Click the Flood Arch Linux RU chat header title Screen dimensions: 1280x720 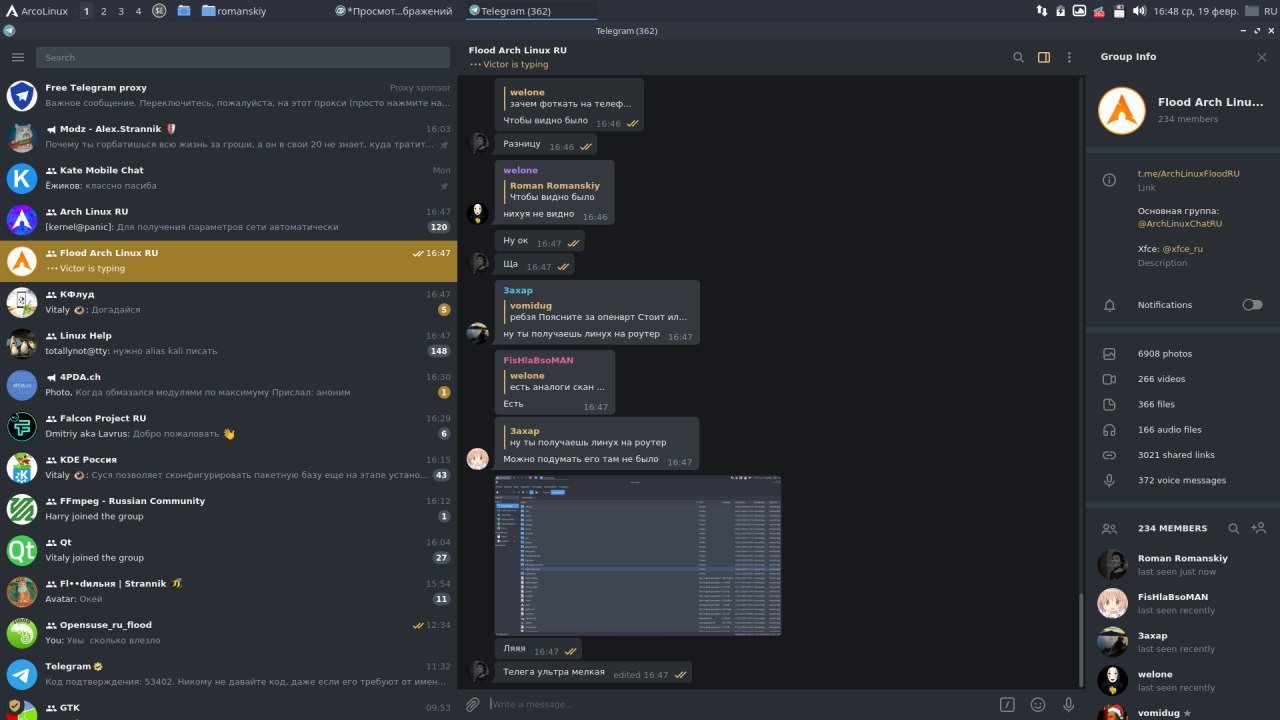517,50
